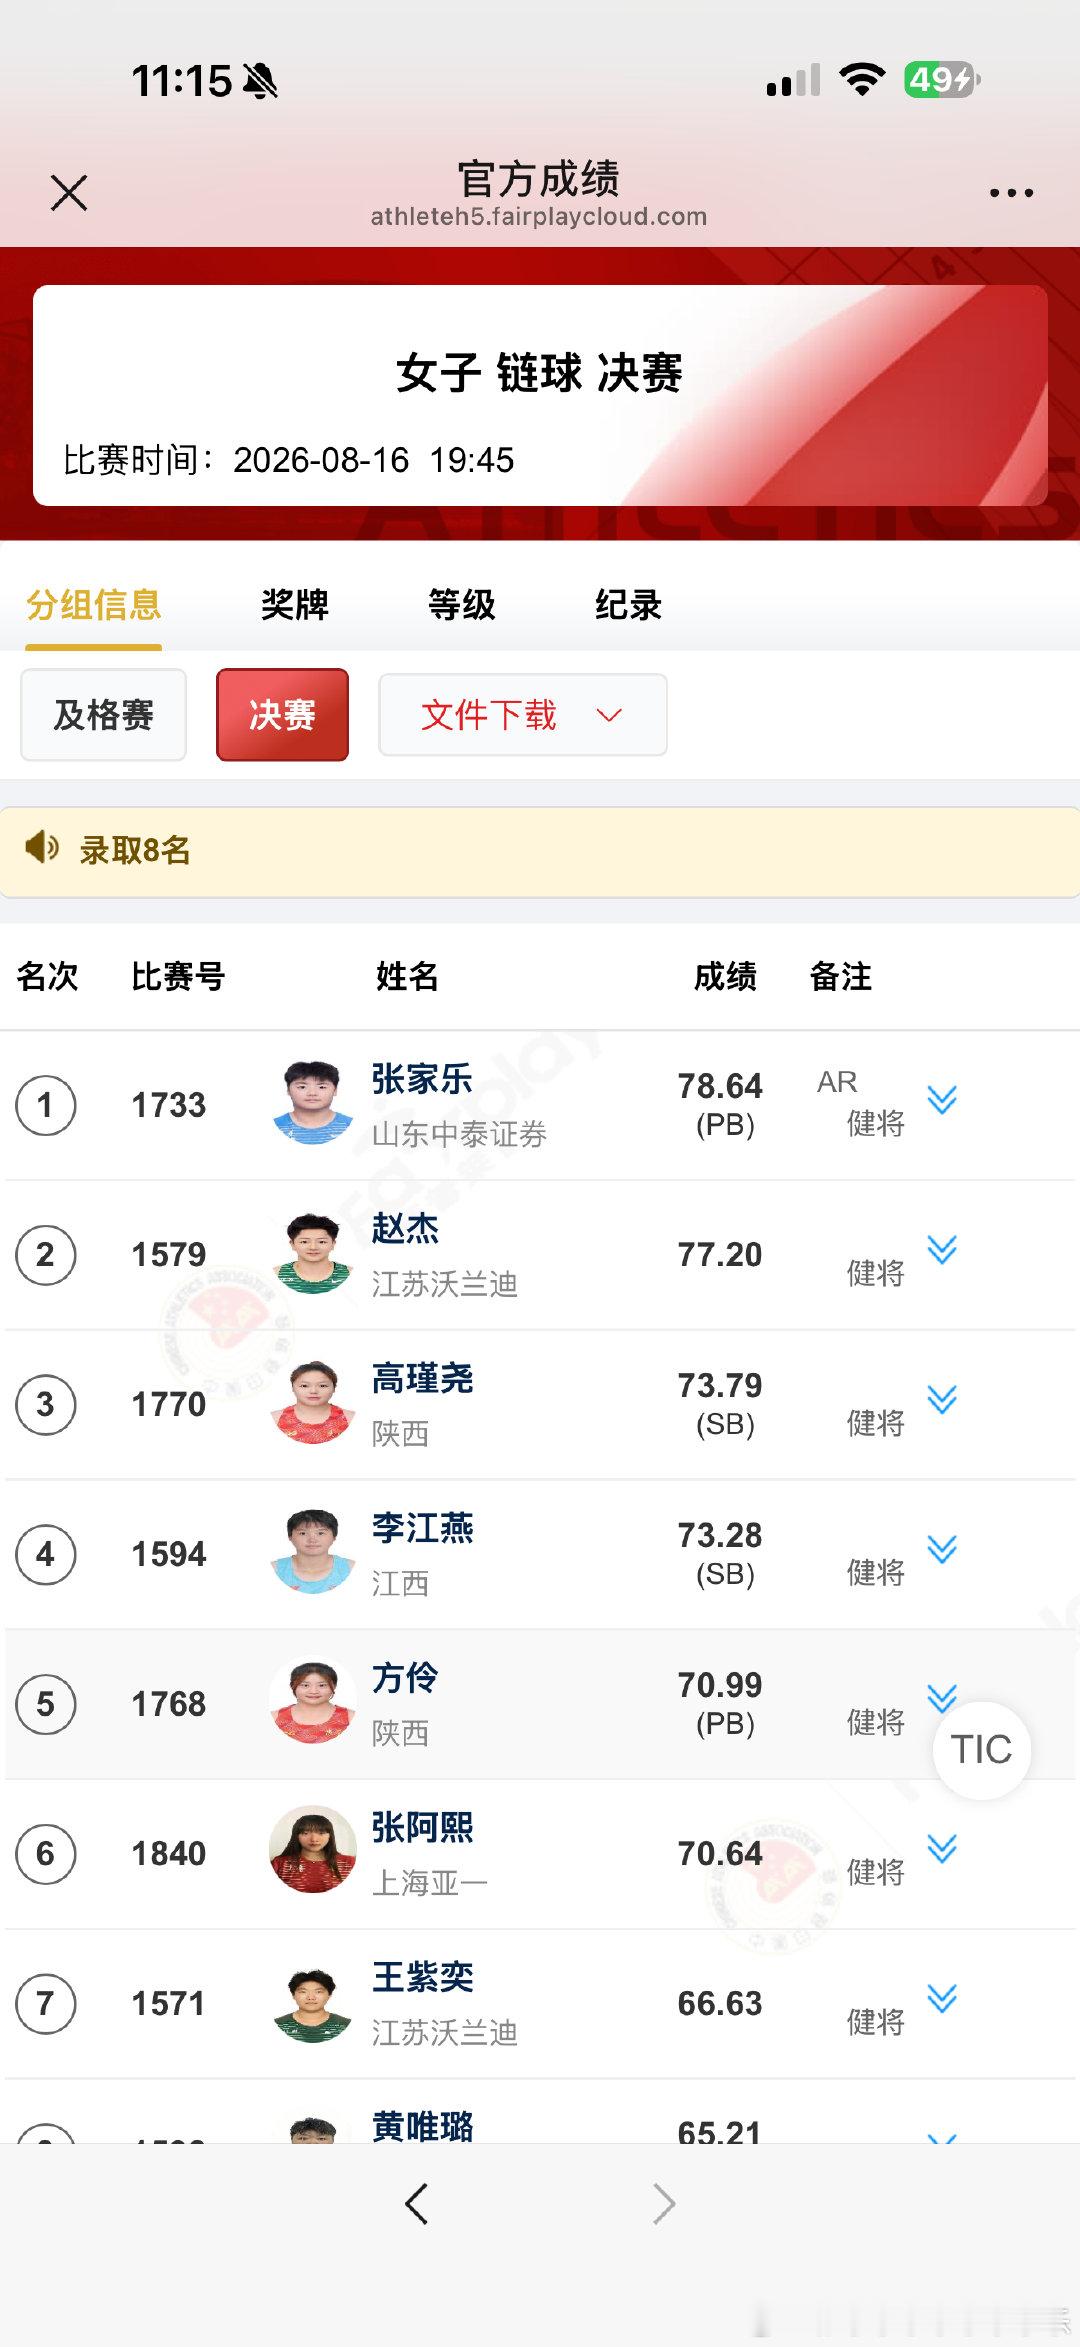Image resolution: width=1080 pixels, height=2347 pixels.
Task: Expand details for 赵杰's row
Action: click(x=942, y=1250)
